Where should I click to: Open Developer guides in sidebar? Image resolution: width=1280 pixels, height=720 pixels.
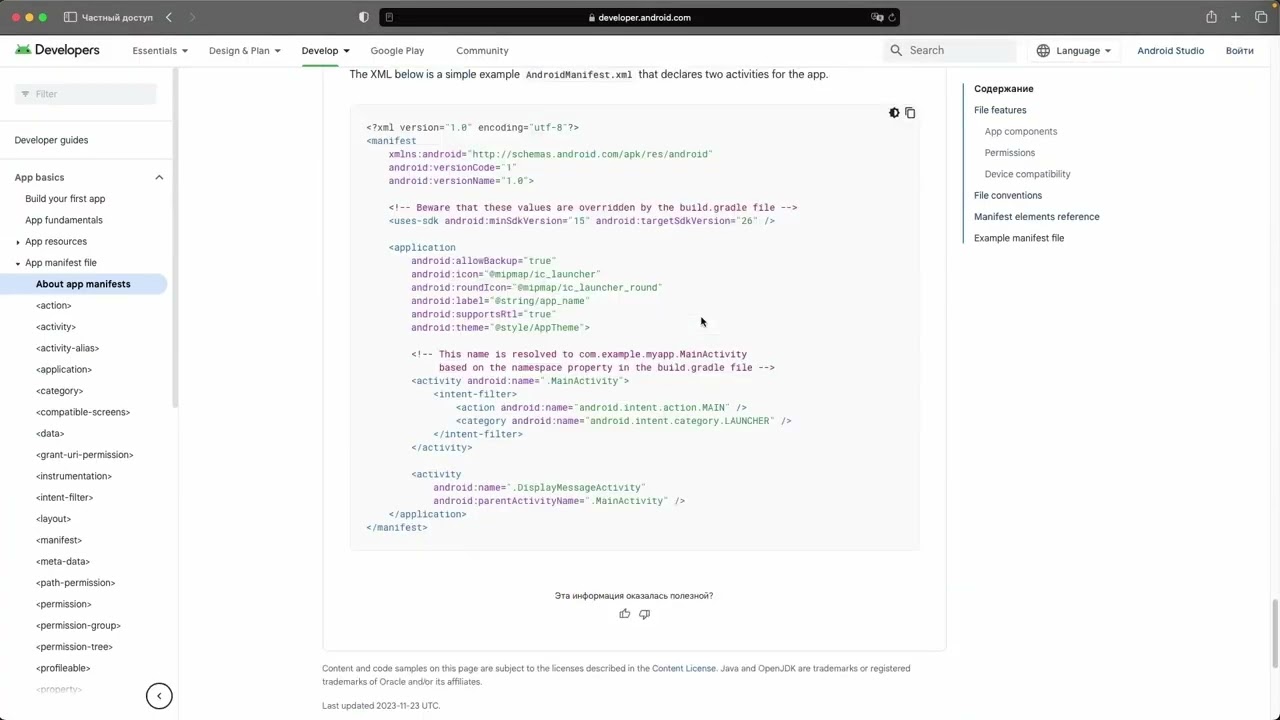coord(51,140)
